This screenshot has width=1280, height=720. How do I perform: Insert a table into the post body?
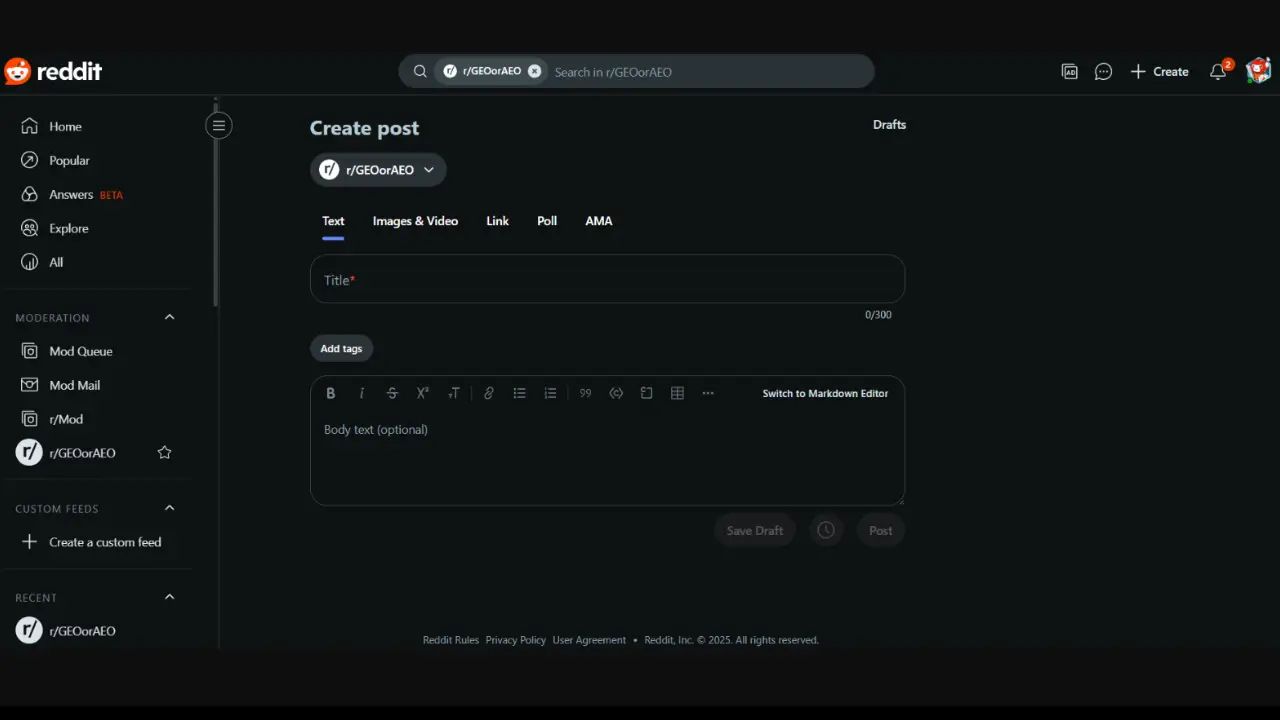[x=677, y=393]
